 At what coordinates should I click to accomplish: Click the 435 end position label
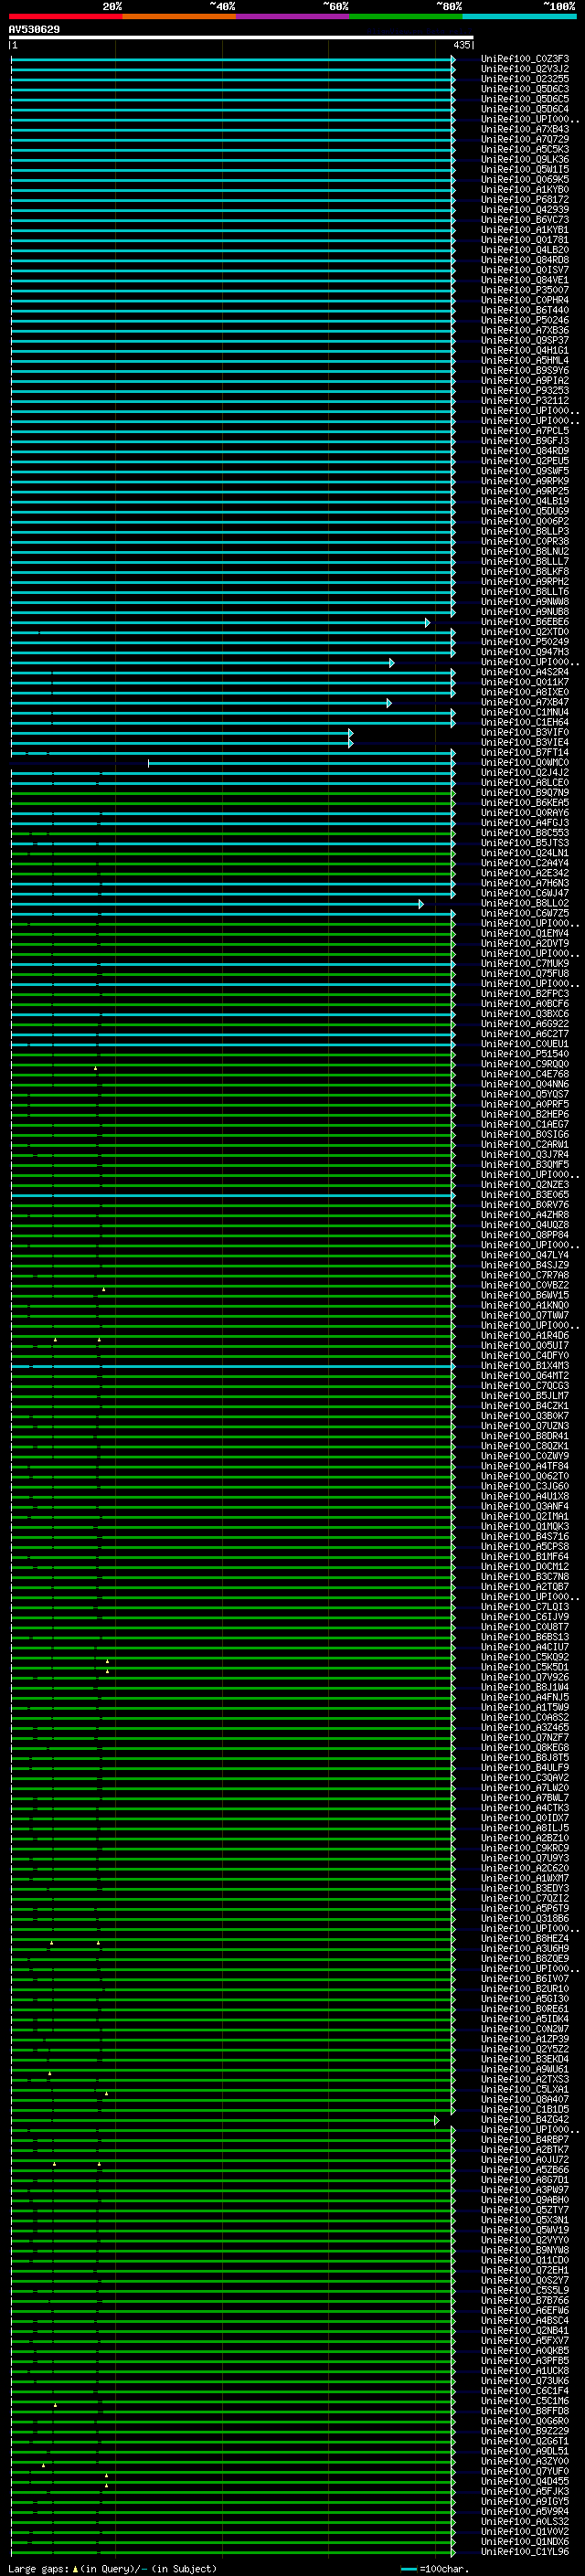pos(461,45)
